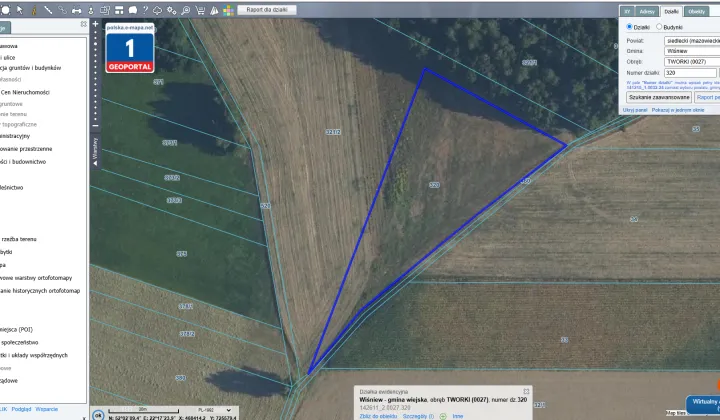Viewport: 720px width, 420px height.
Task: Open the panel layout icon
Action: tap(119, 10)
